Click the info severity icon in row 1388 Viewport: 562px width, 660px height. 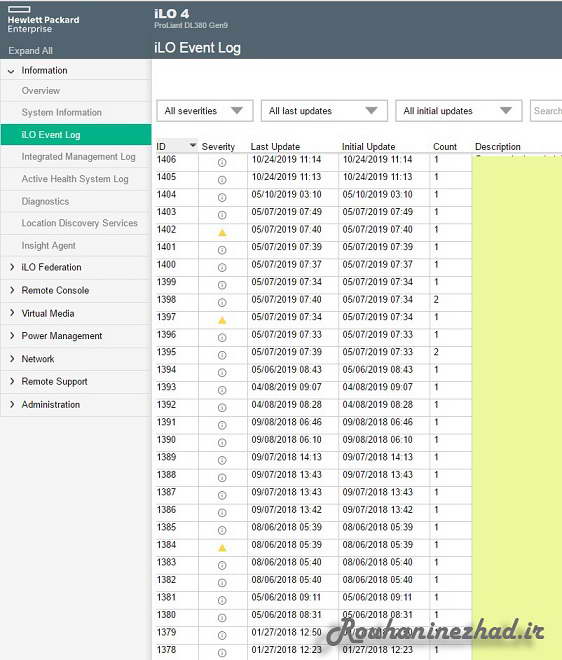[222, 478]
